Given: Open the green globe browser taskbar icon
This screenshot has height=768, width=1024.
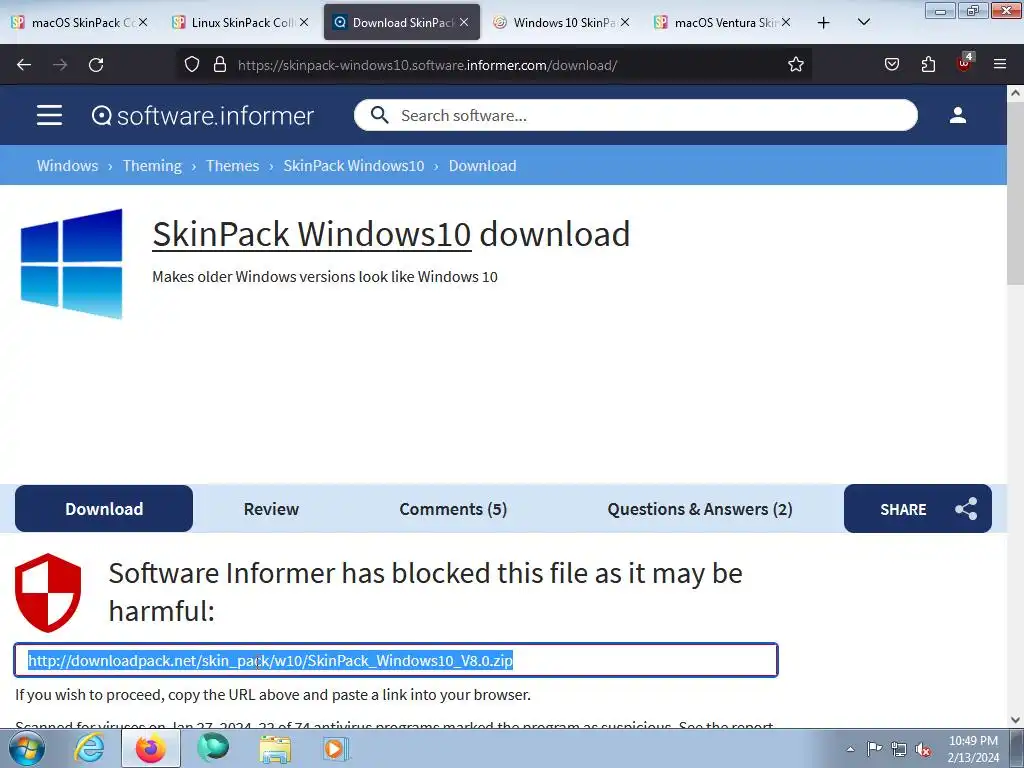Looking at the screenshot, I should [x=213, y=748].
